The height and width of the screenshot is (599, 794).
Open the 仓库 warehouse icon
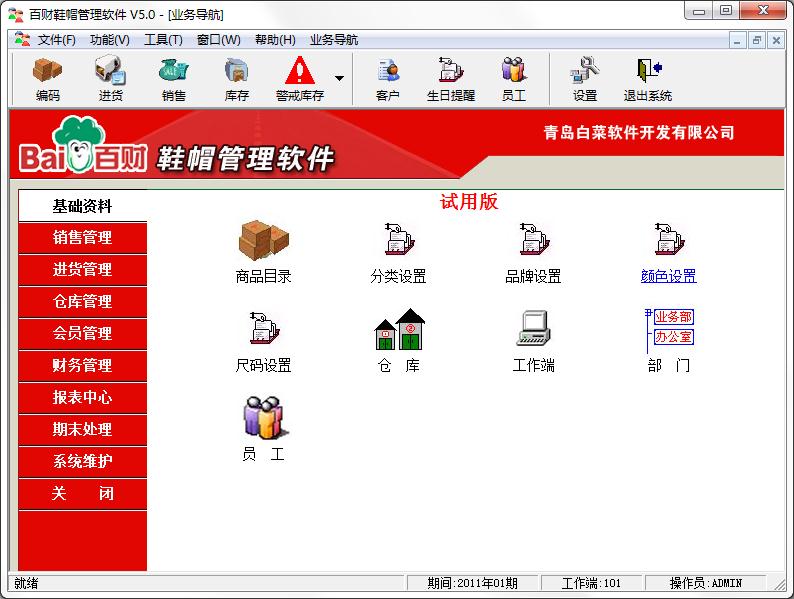pyautogui.click(x=398, y=329)
